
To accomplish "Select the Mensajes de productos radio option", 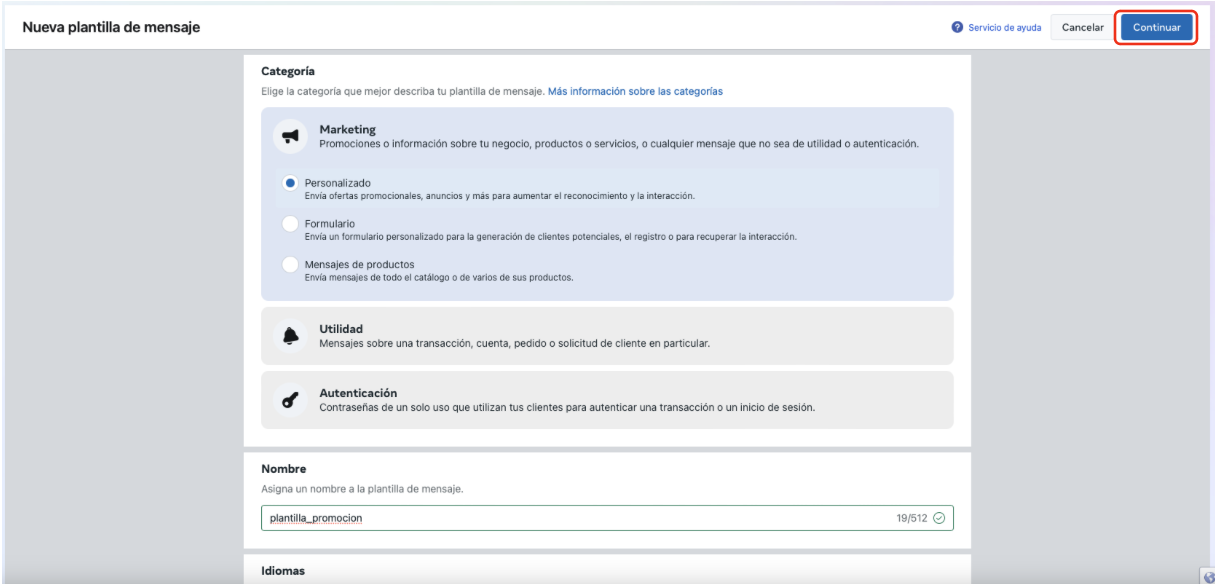I will click(x=290, y=264).
